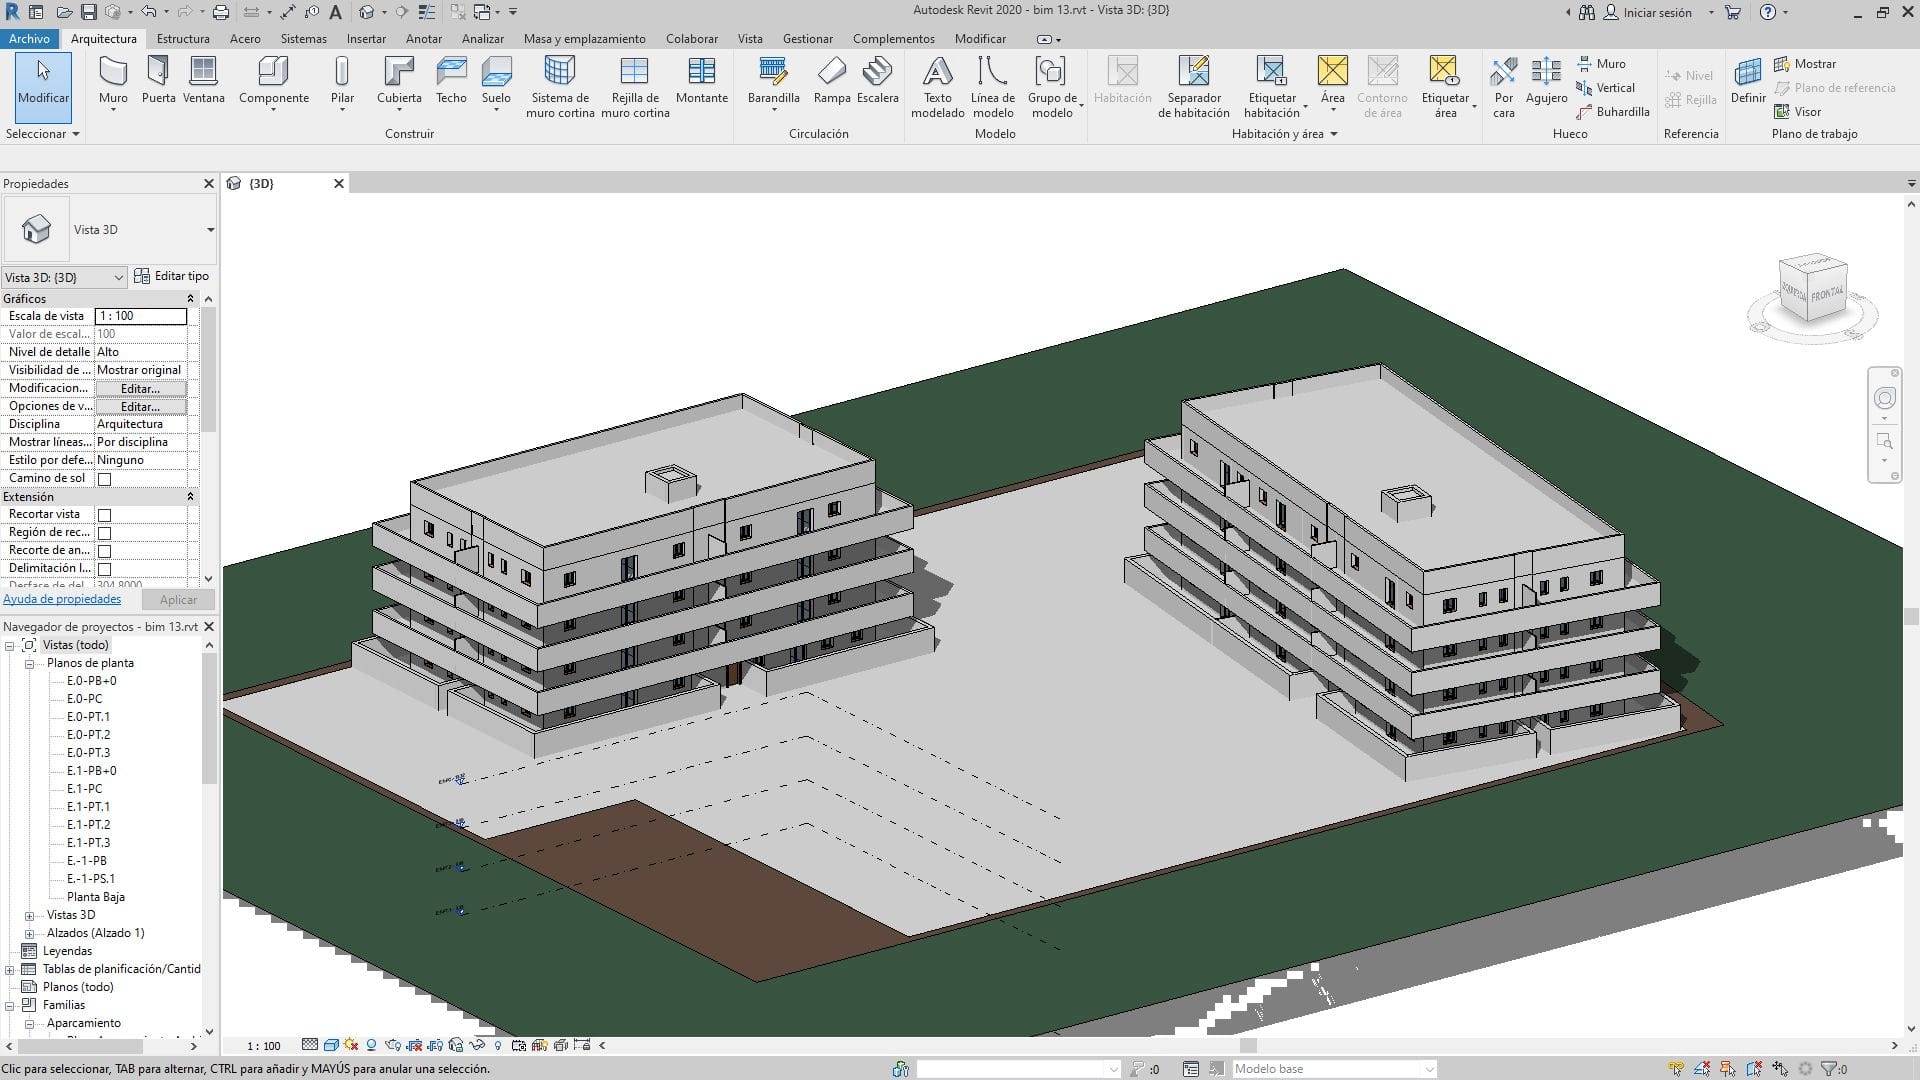
Task: Open the Ayuda de propiedades link
Action: (62, 598)
